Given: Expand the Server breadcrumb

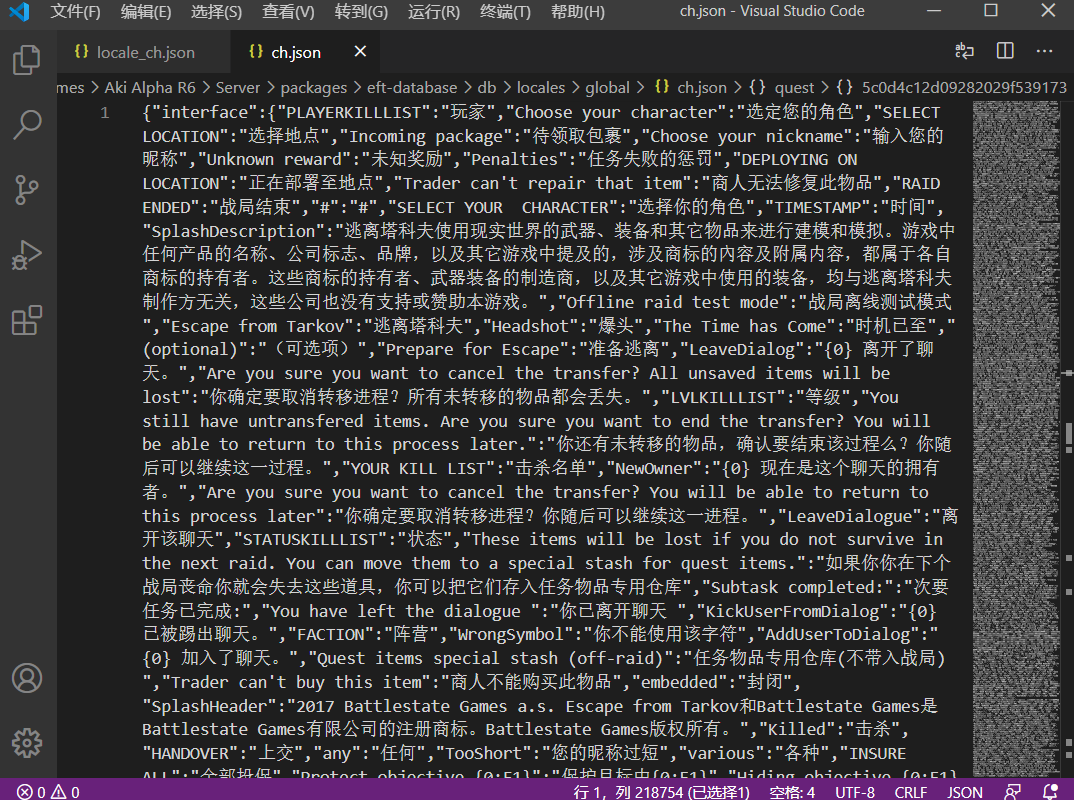Looking at the screenshot, I should (x=238, y=88).
